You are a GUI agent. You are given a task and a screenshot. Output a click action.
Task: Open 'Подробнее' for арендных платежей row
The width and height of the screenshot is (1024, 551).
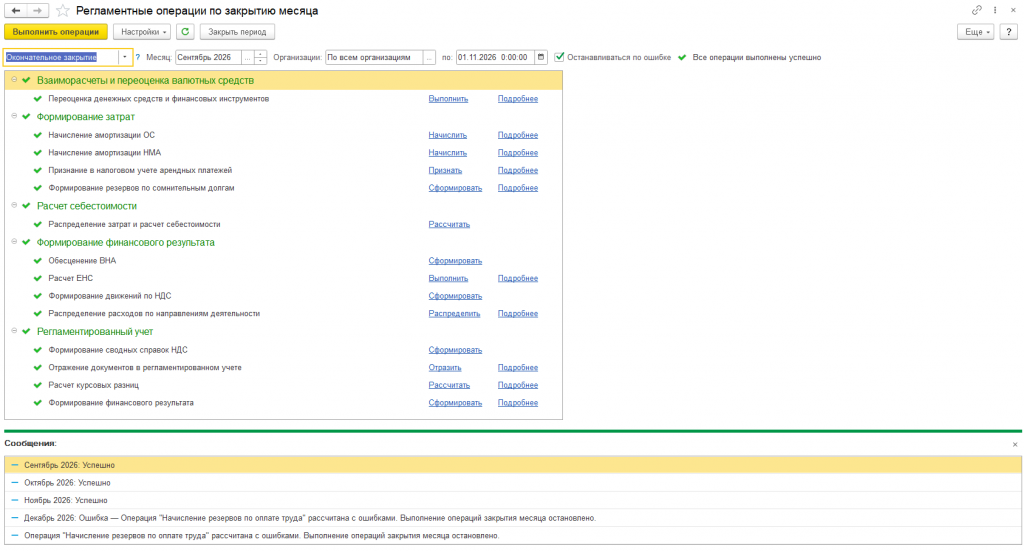[x=518, y=170]
